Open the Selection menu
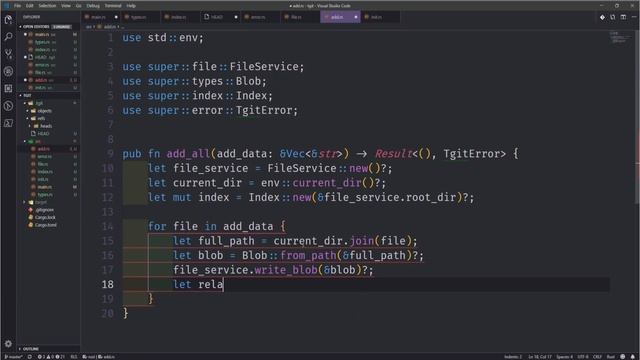640x360 pixels. tap(47, 6)
